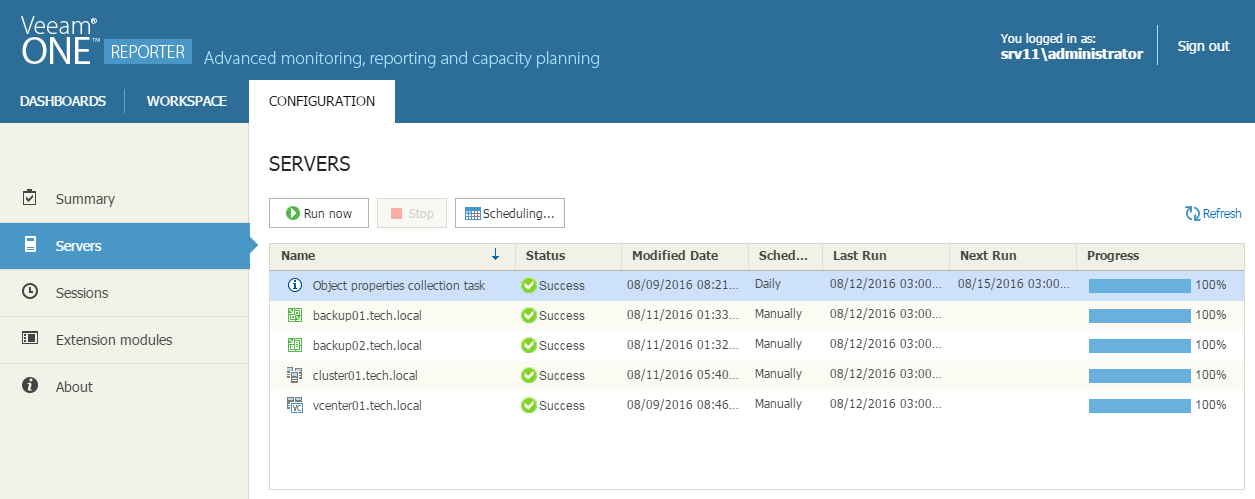Viewport: 1255px width, 499px height.
Task: Sort by the Progress column header
Action: tap(1160, 255)
